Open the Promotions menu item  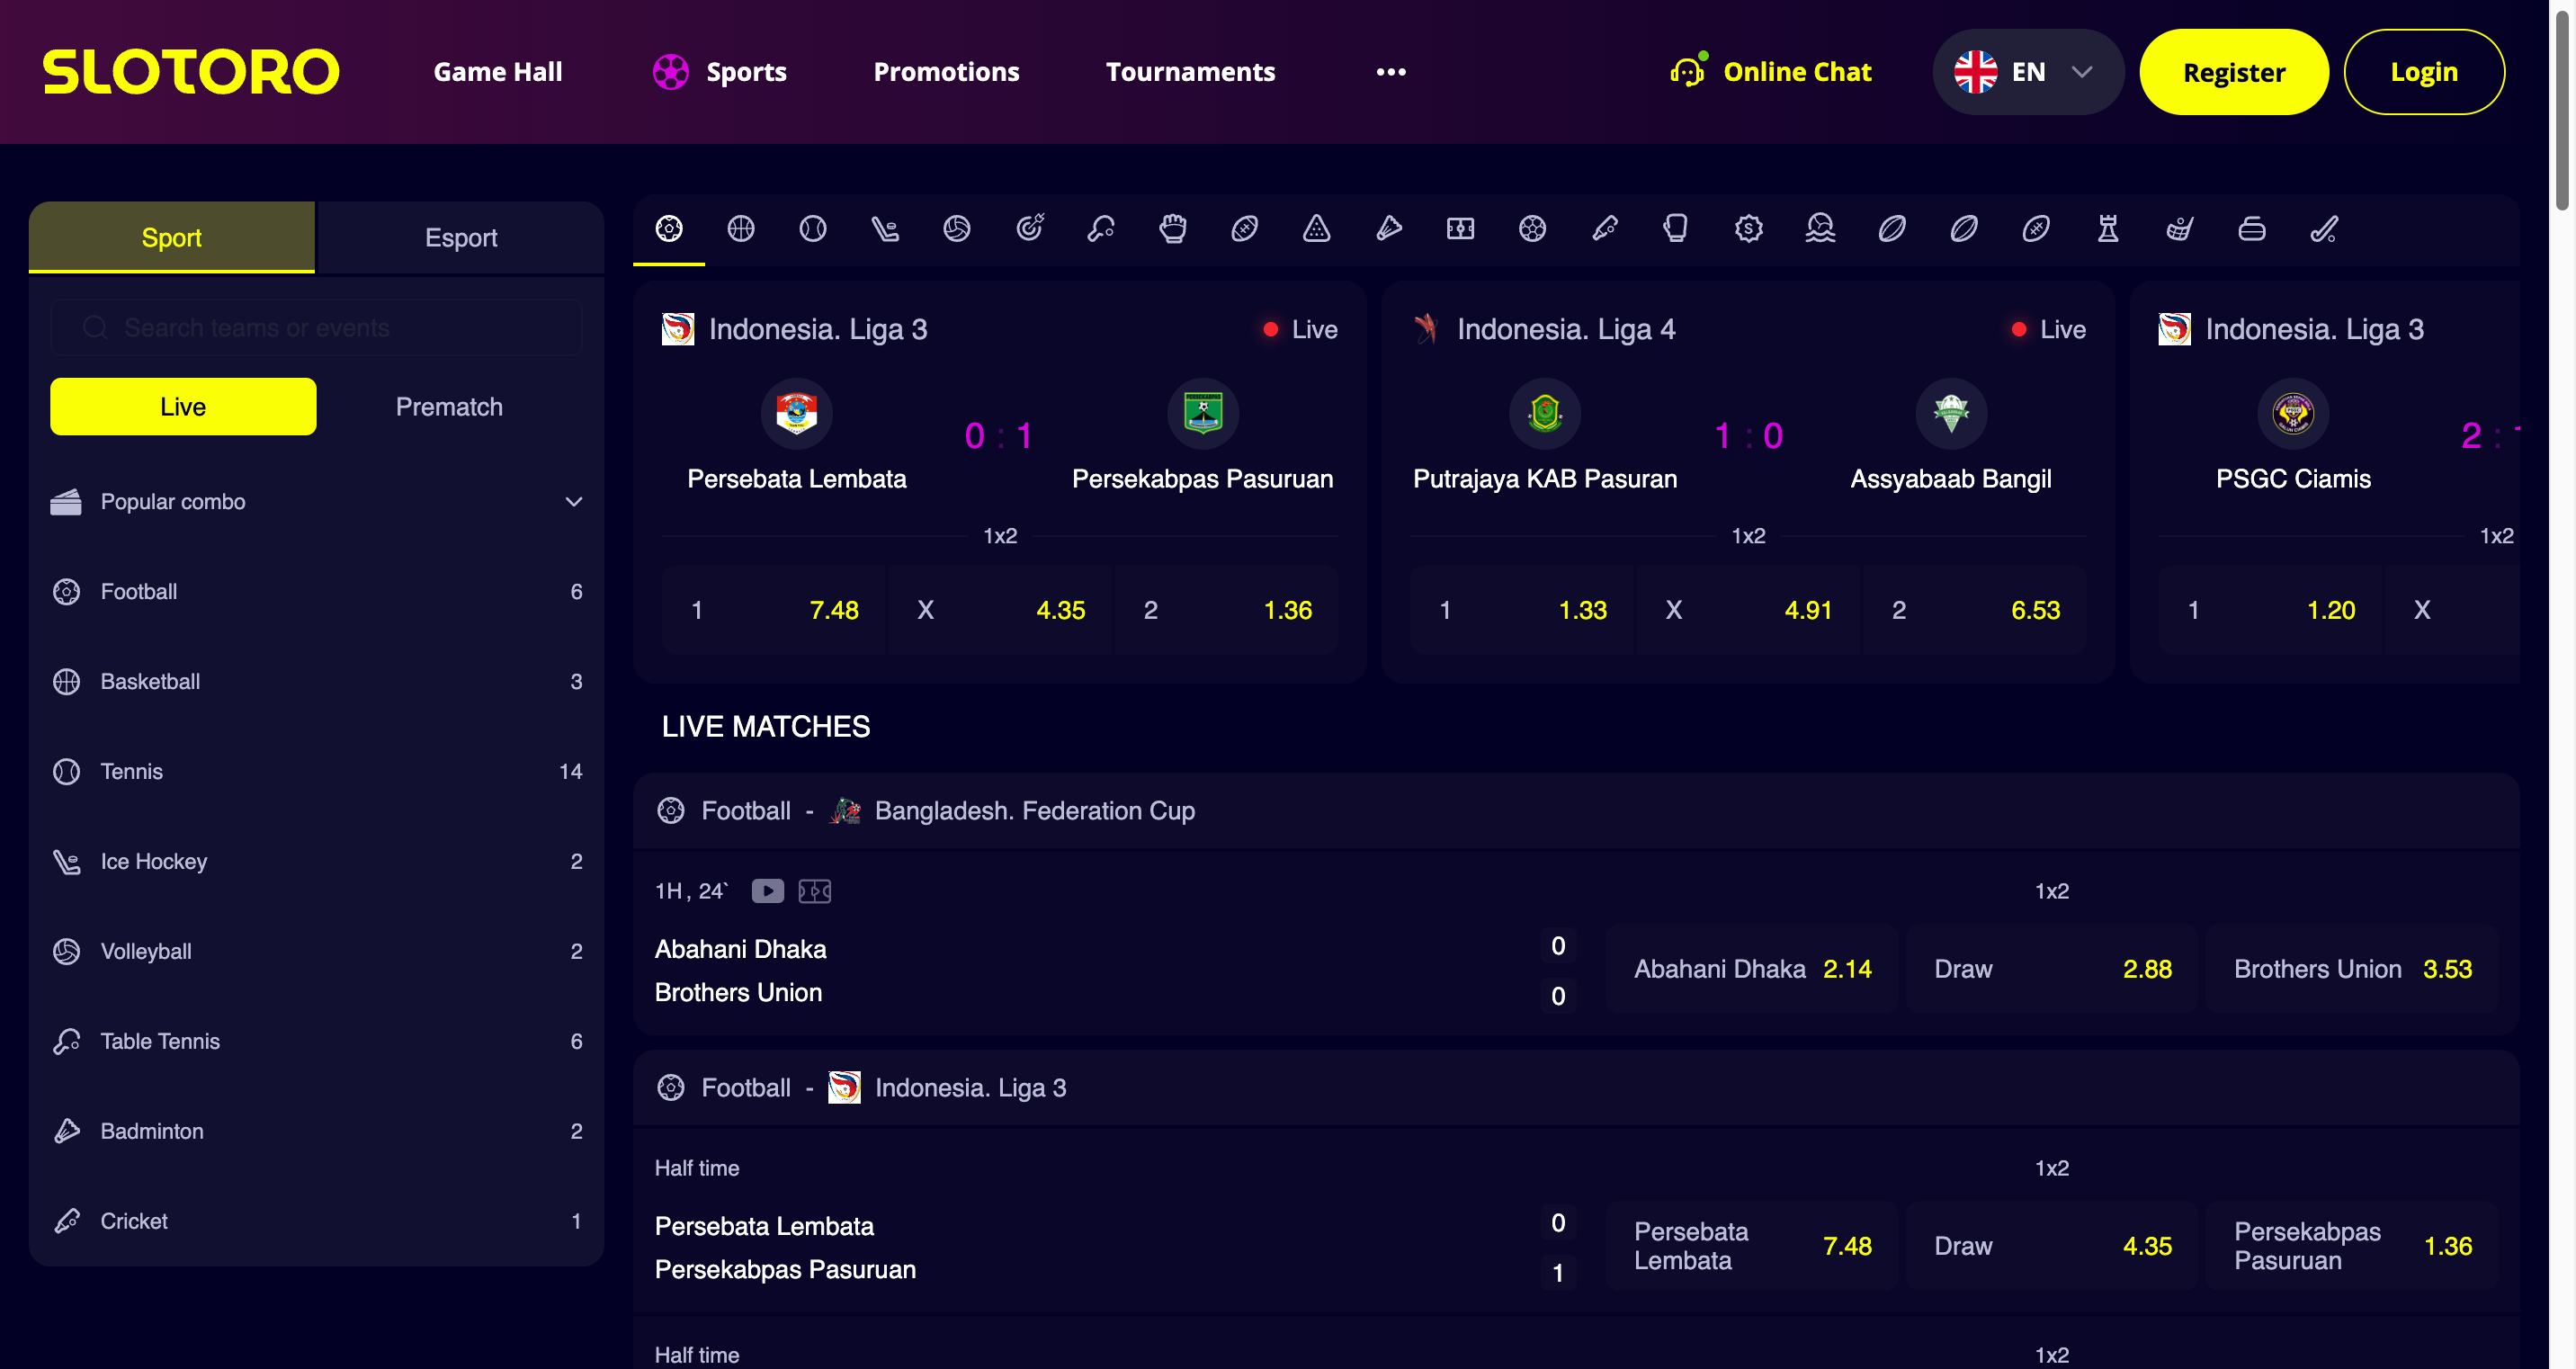pyautogui.click(x=946, y=72)
